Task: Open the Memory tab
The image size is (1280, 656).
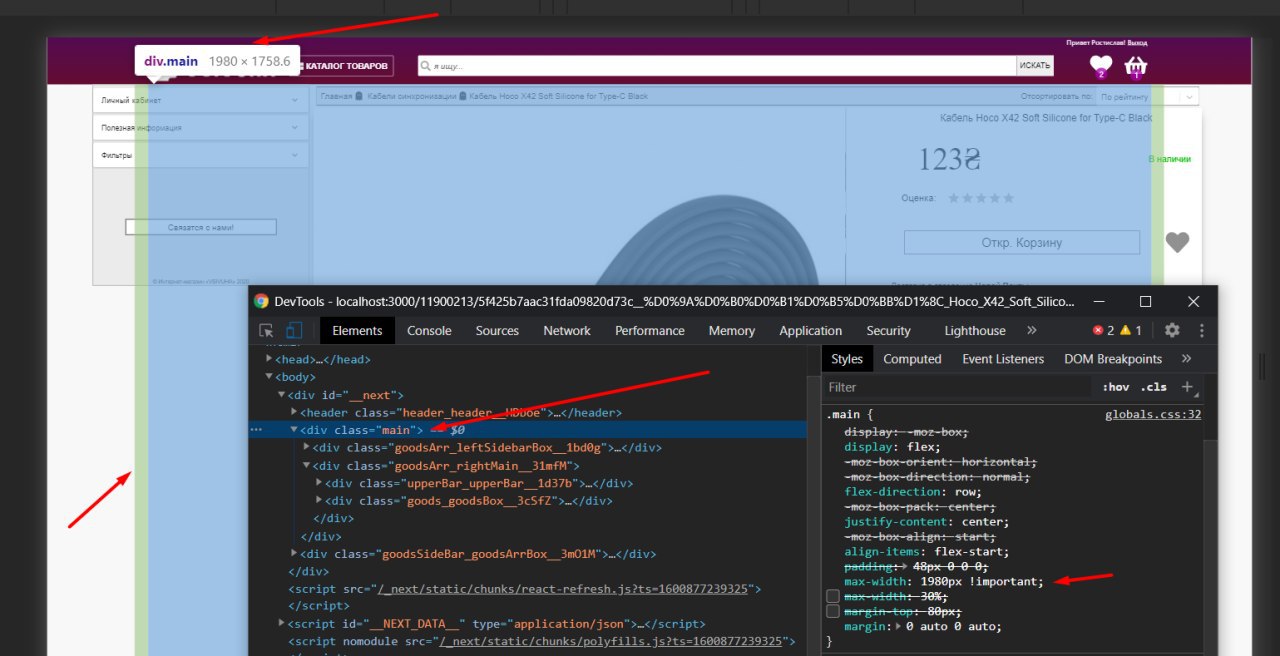Action: coord(732,331)
